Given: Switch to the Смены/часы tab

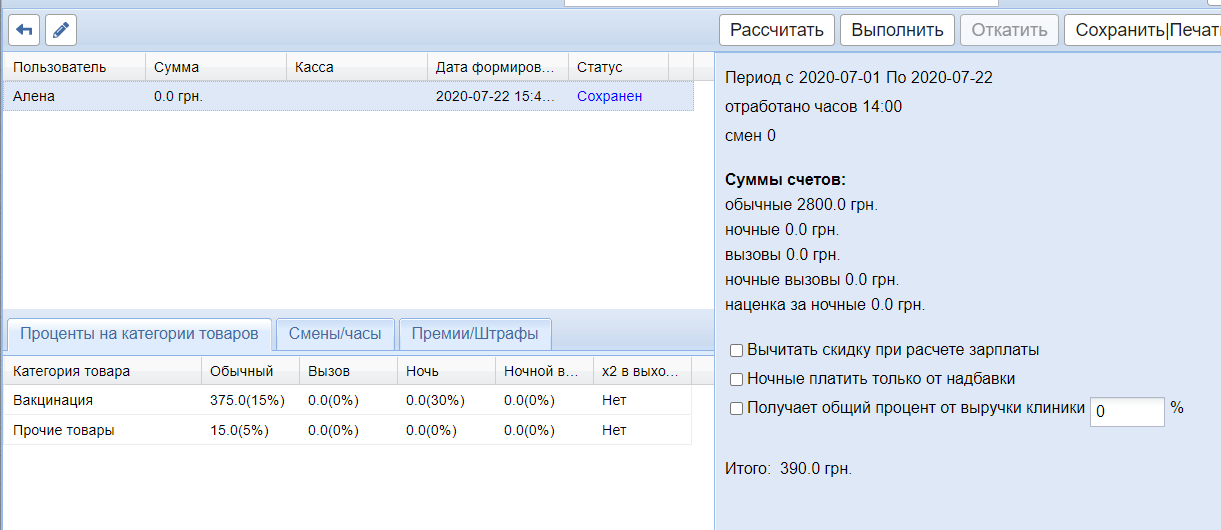Looking at the screenshot, I should [335, 333].
